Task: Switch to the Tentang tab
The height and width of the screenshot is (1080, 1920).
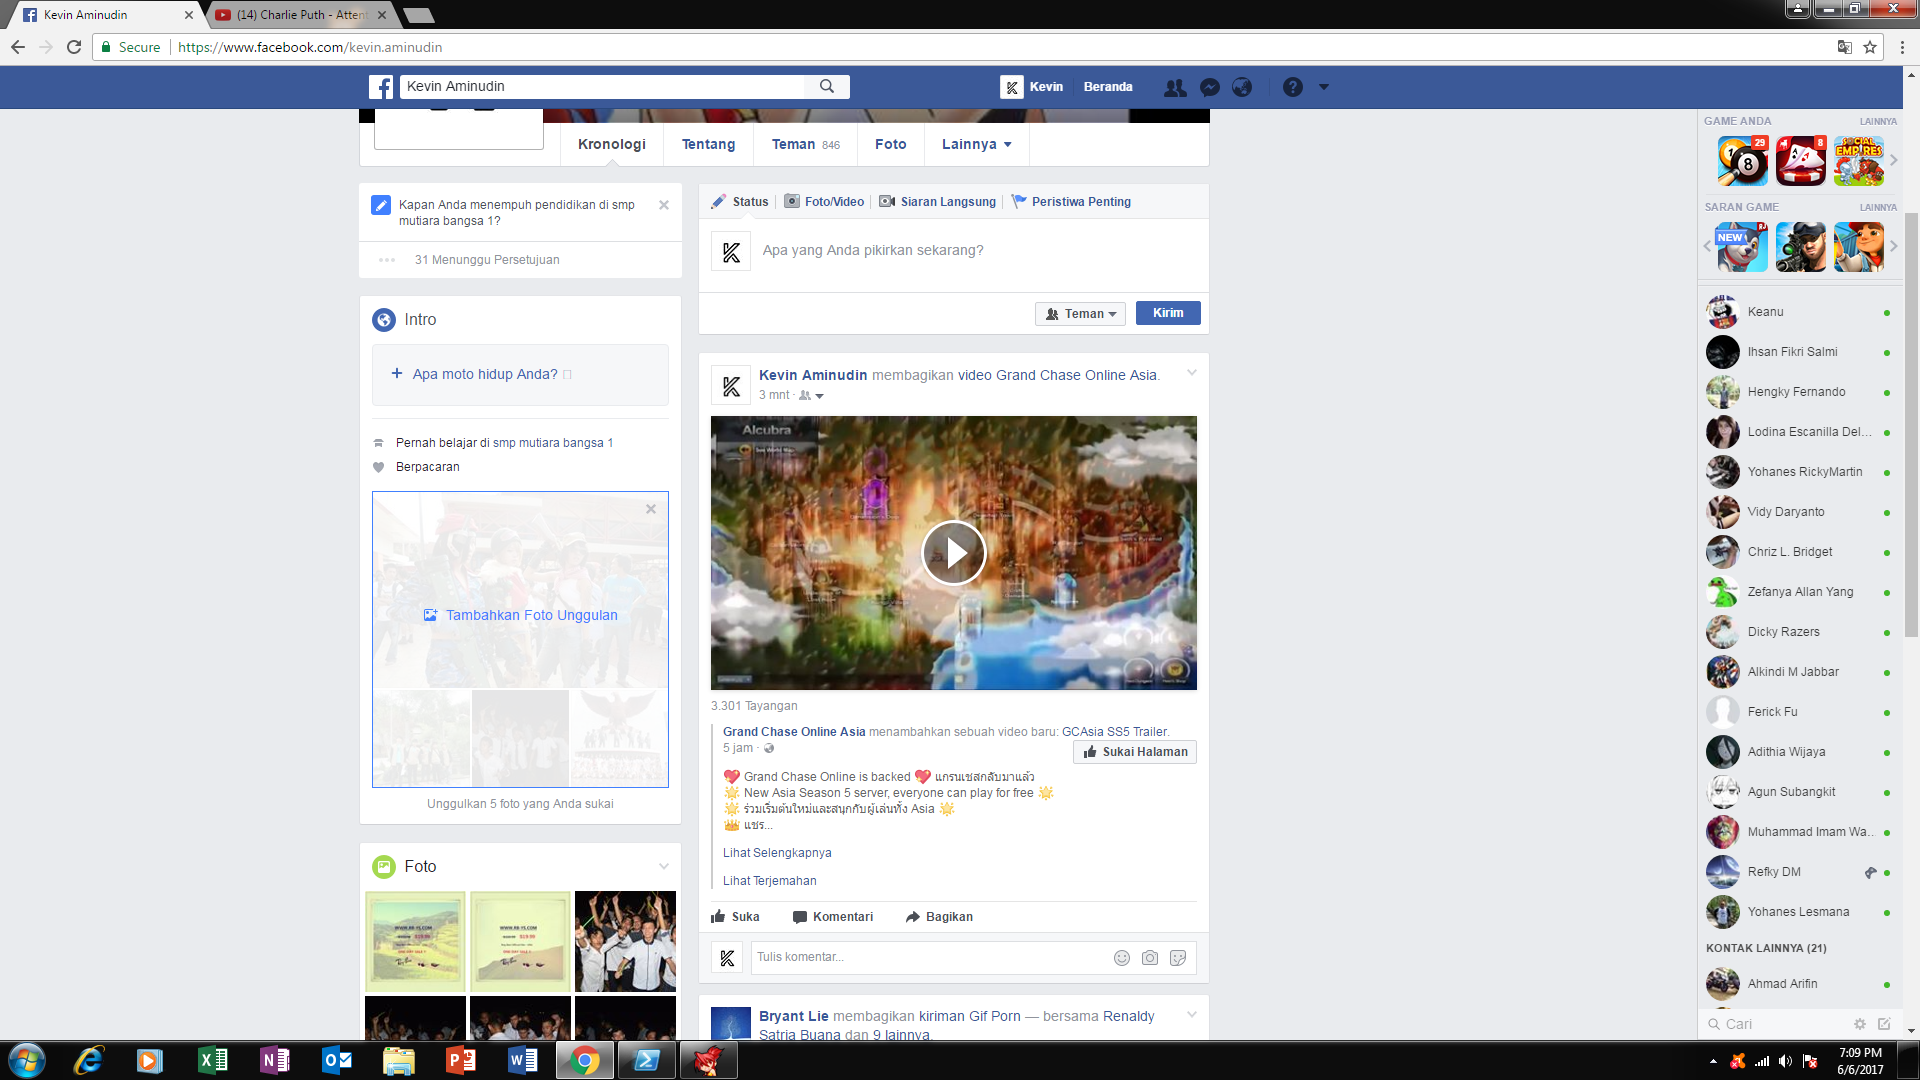Action: pos(708,144)
